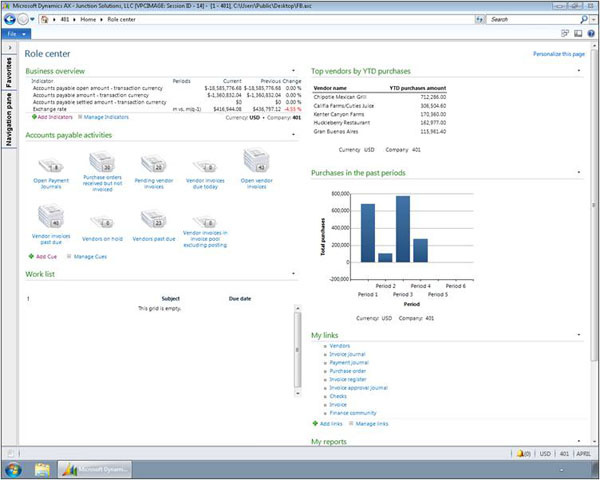Click the Work list vertical scrollbar
This screenshot has width=600, height=480.
(x=297, y=350)
